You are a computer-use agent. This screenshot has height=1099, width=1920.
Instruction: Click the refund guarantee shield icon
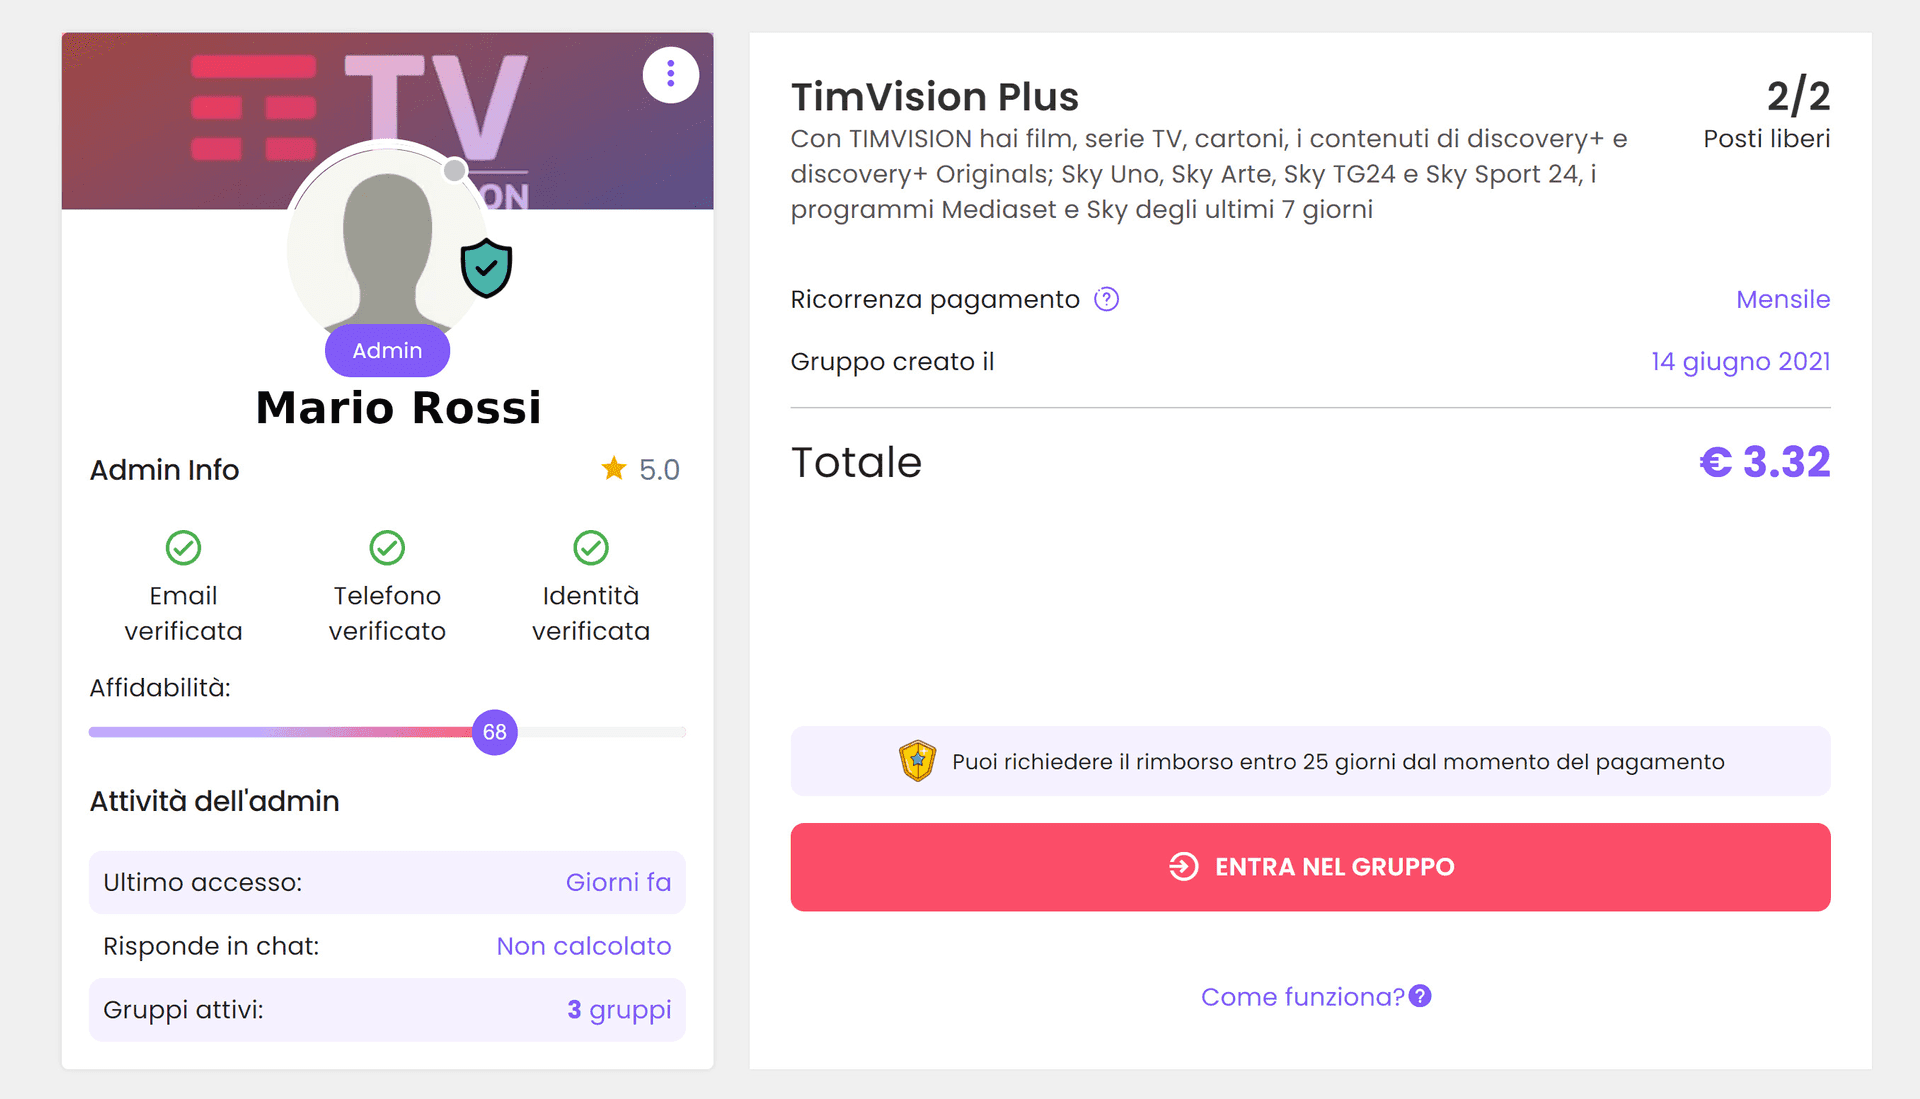pyautogui.click(x=917, y=761)
